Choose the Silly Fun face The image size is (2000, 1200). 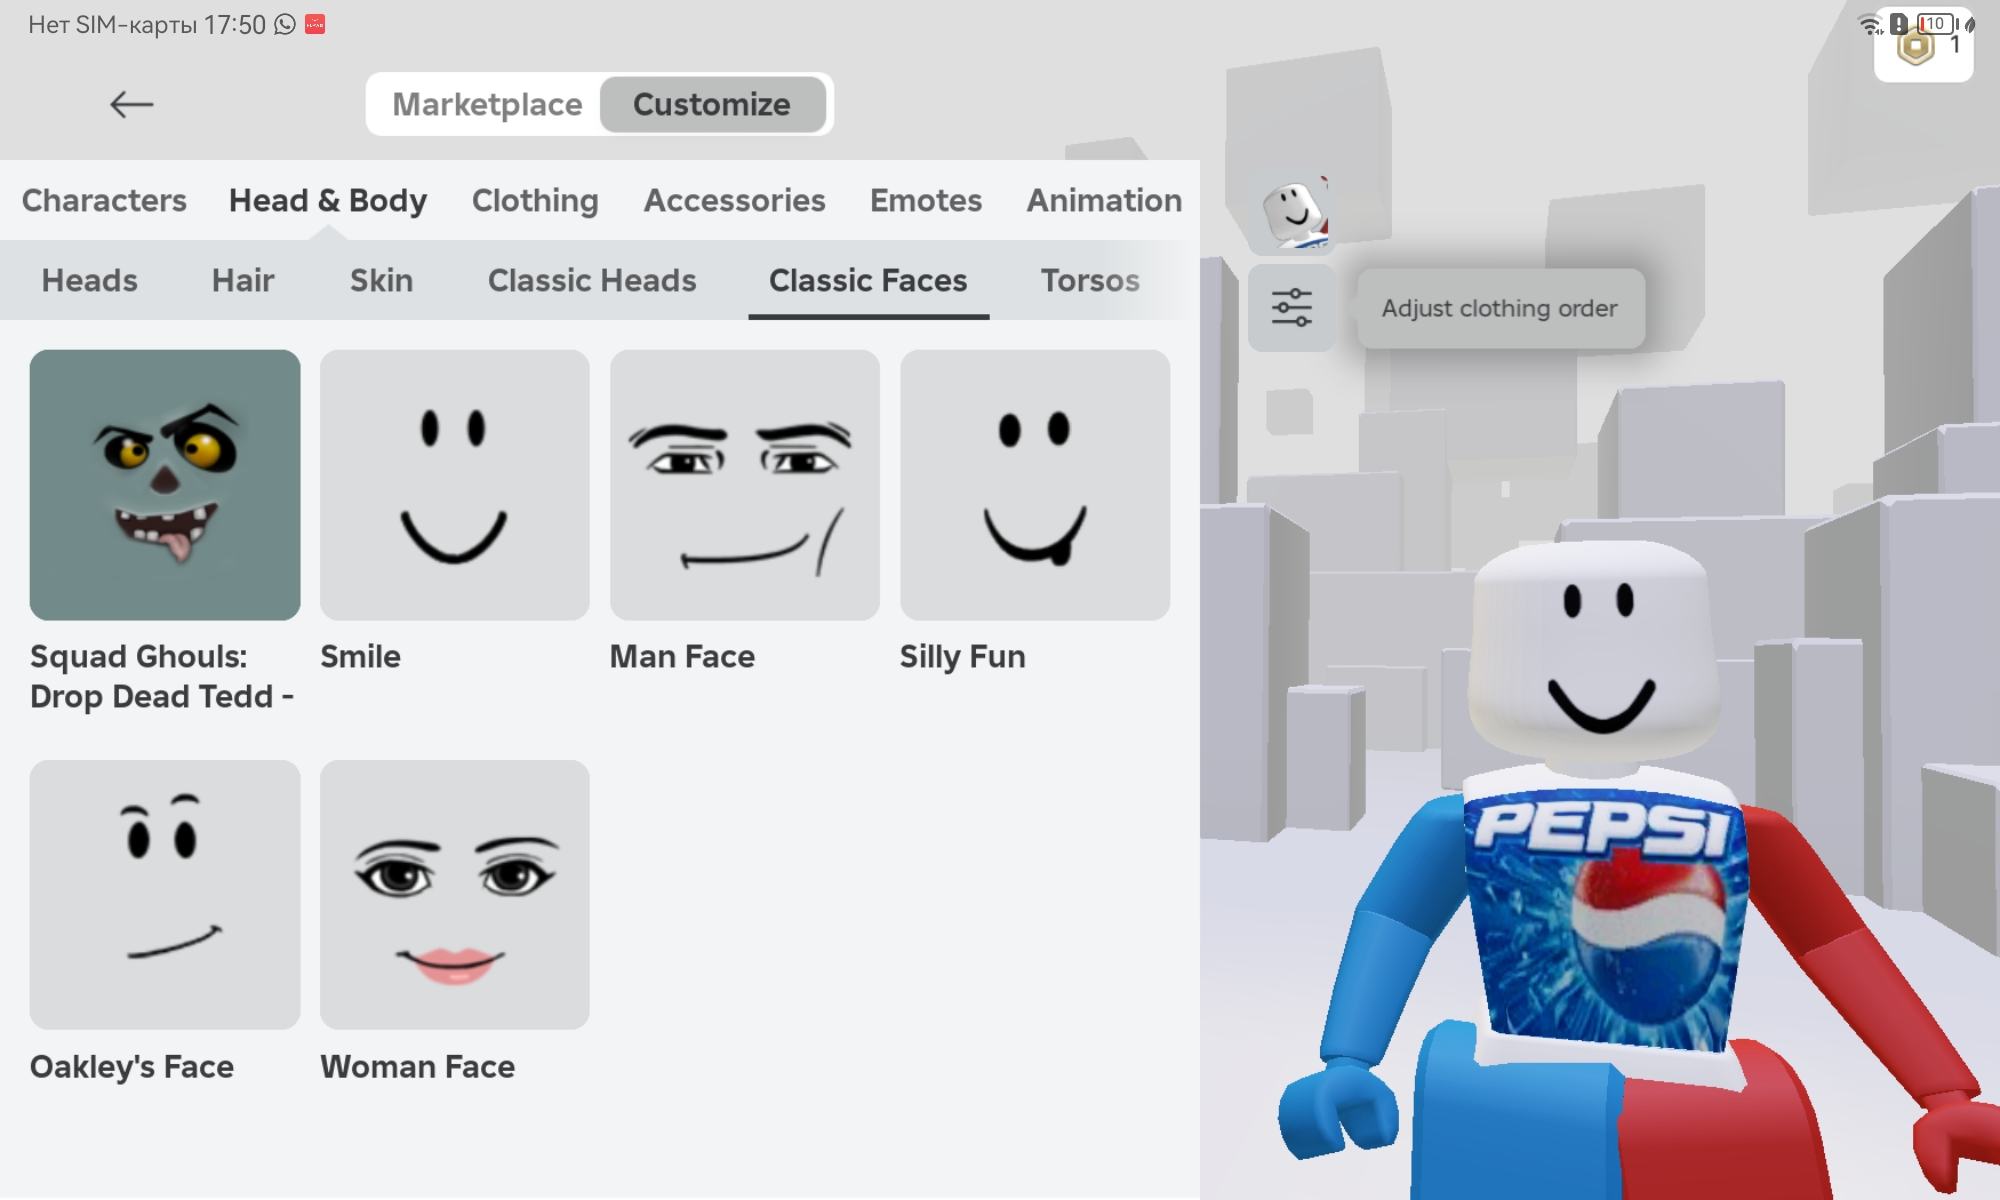(1034, 485)
